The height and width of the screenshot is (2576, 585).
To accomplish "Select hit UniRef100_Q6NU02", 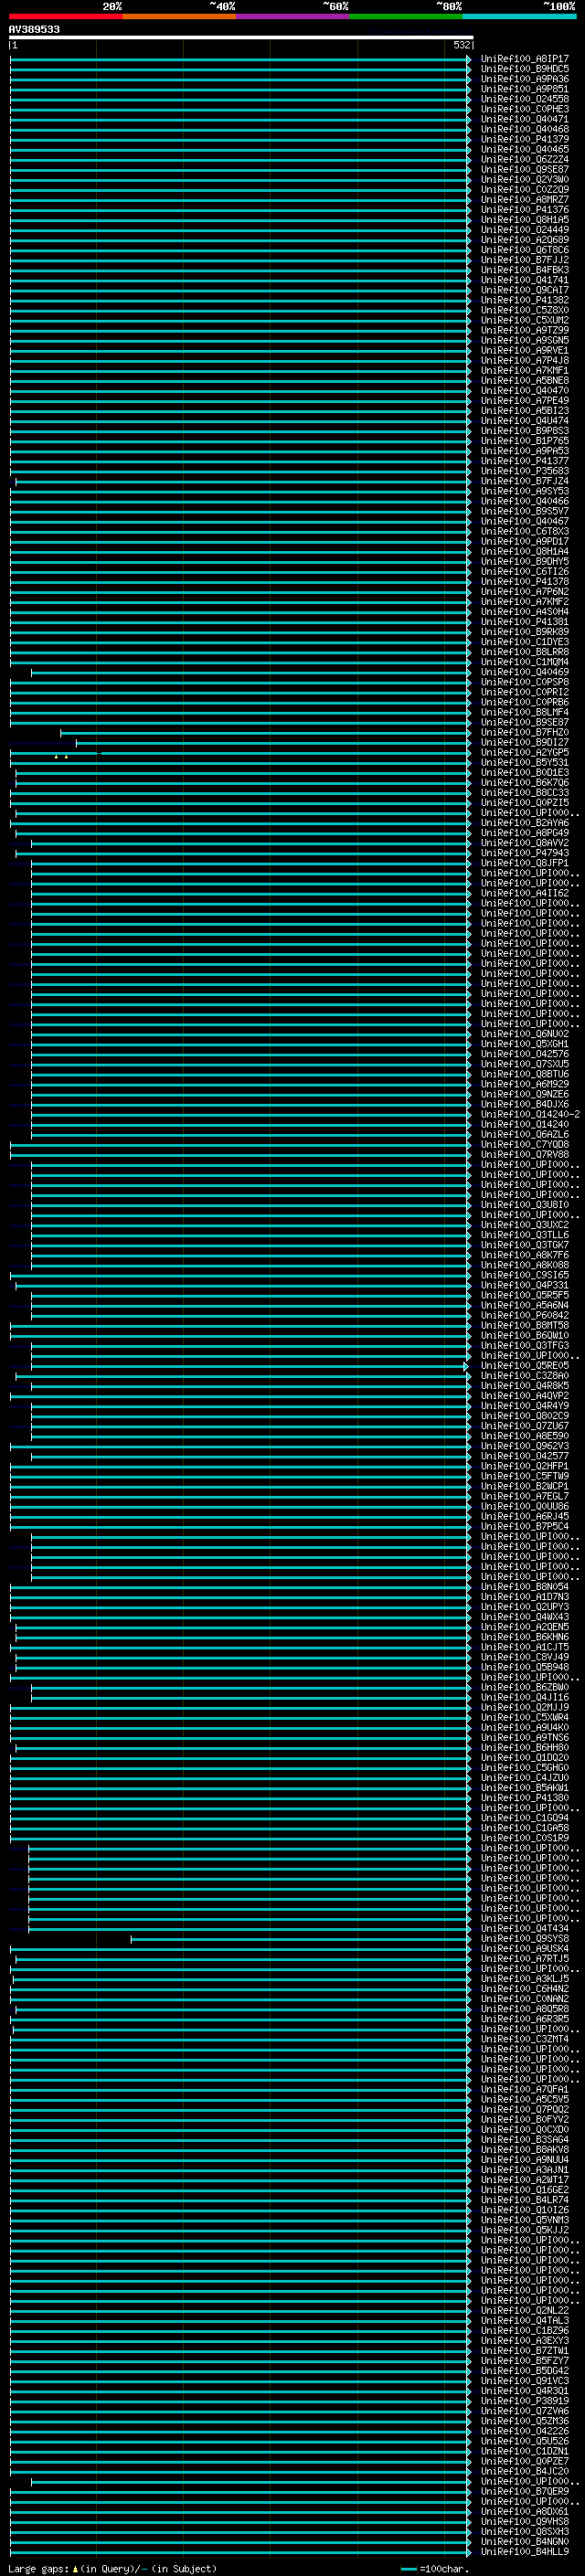I will click(x=524, y=1034).
